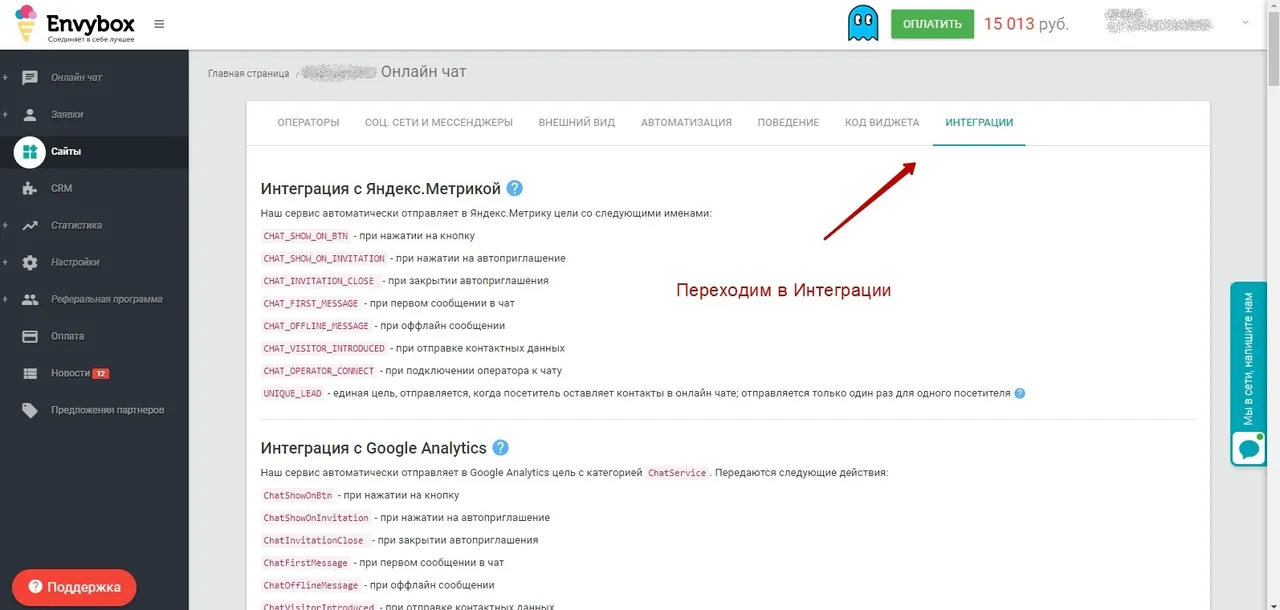Switch to Соц. сети и мессенджеры tab
Viewport: 1280px width, 610px height.
coord(439,123)
